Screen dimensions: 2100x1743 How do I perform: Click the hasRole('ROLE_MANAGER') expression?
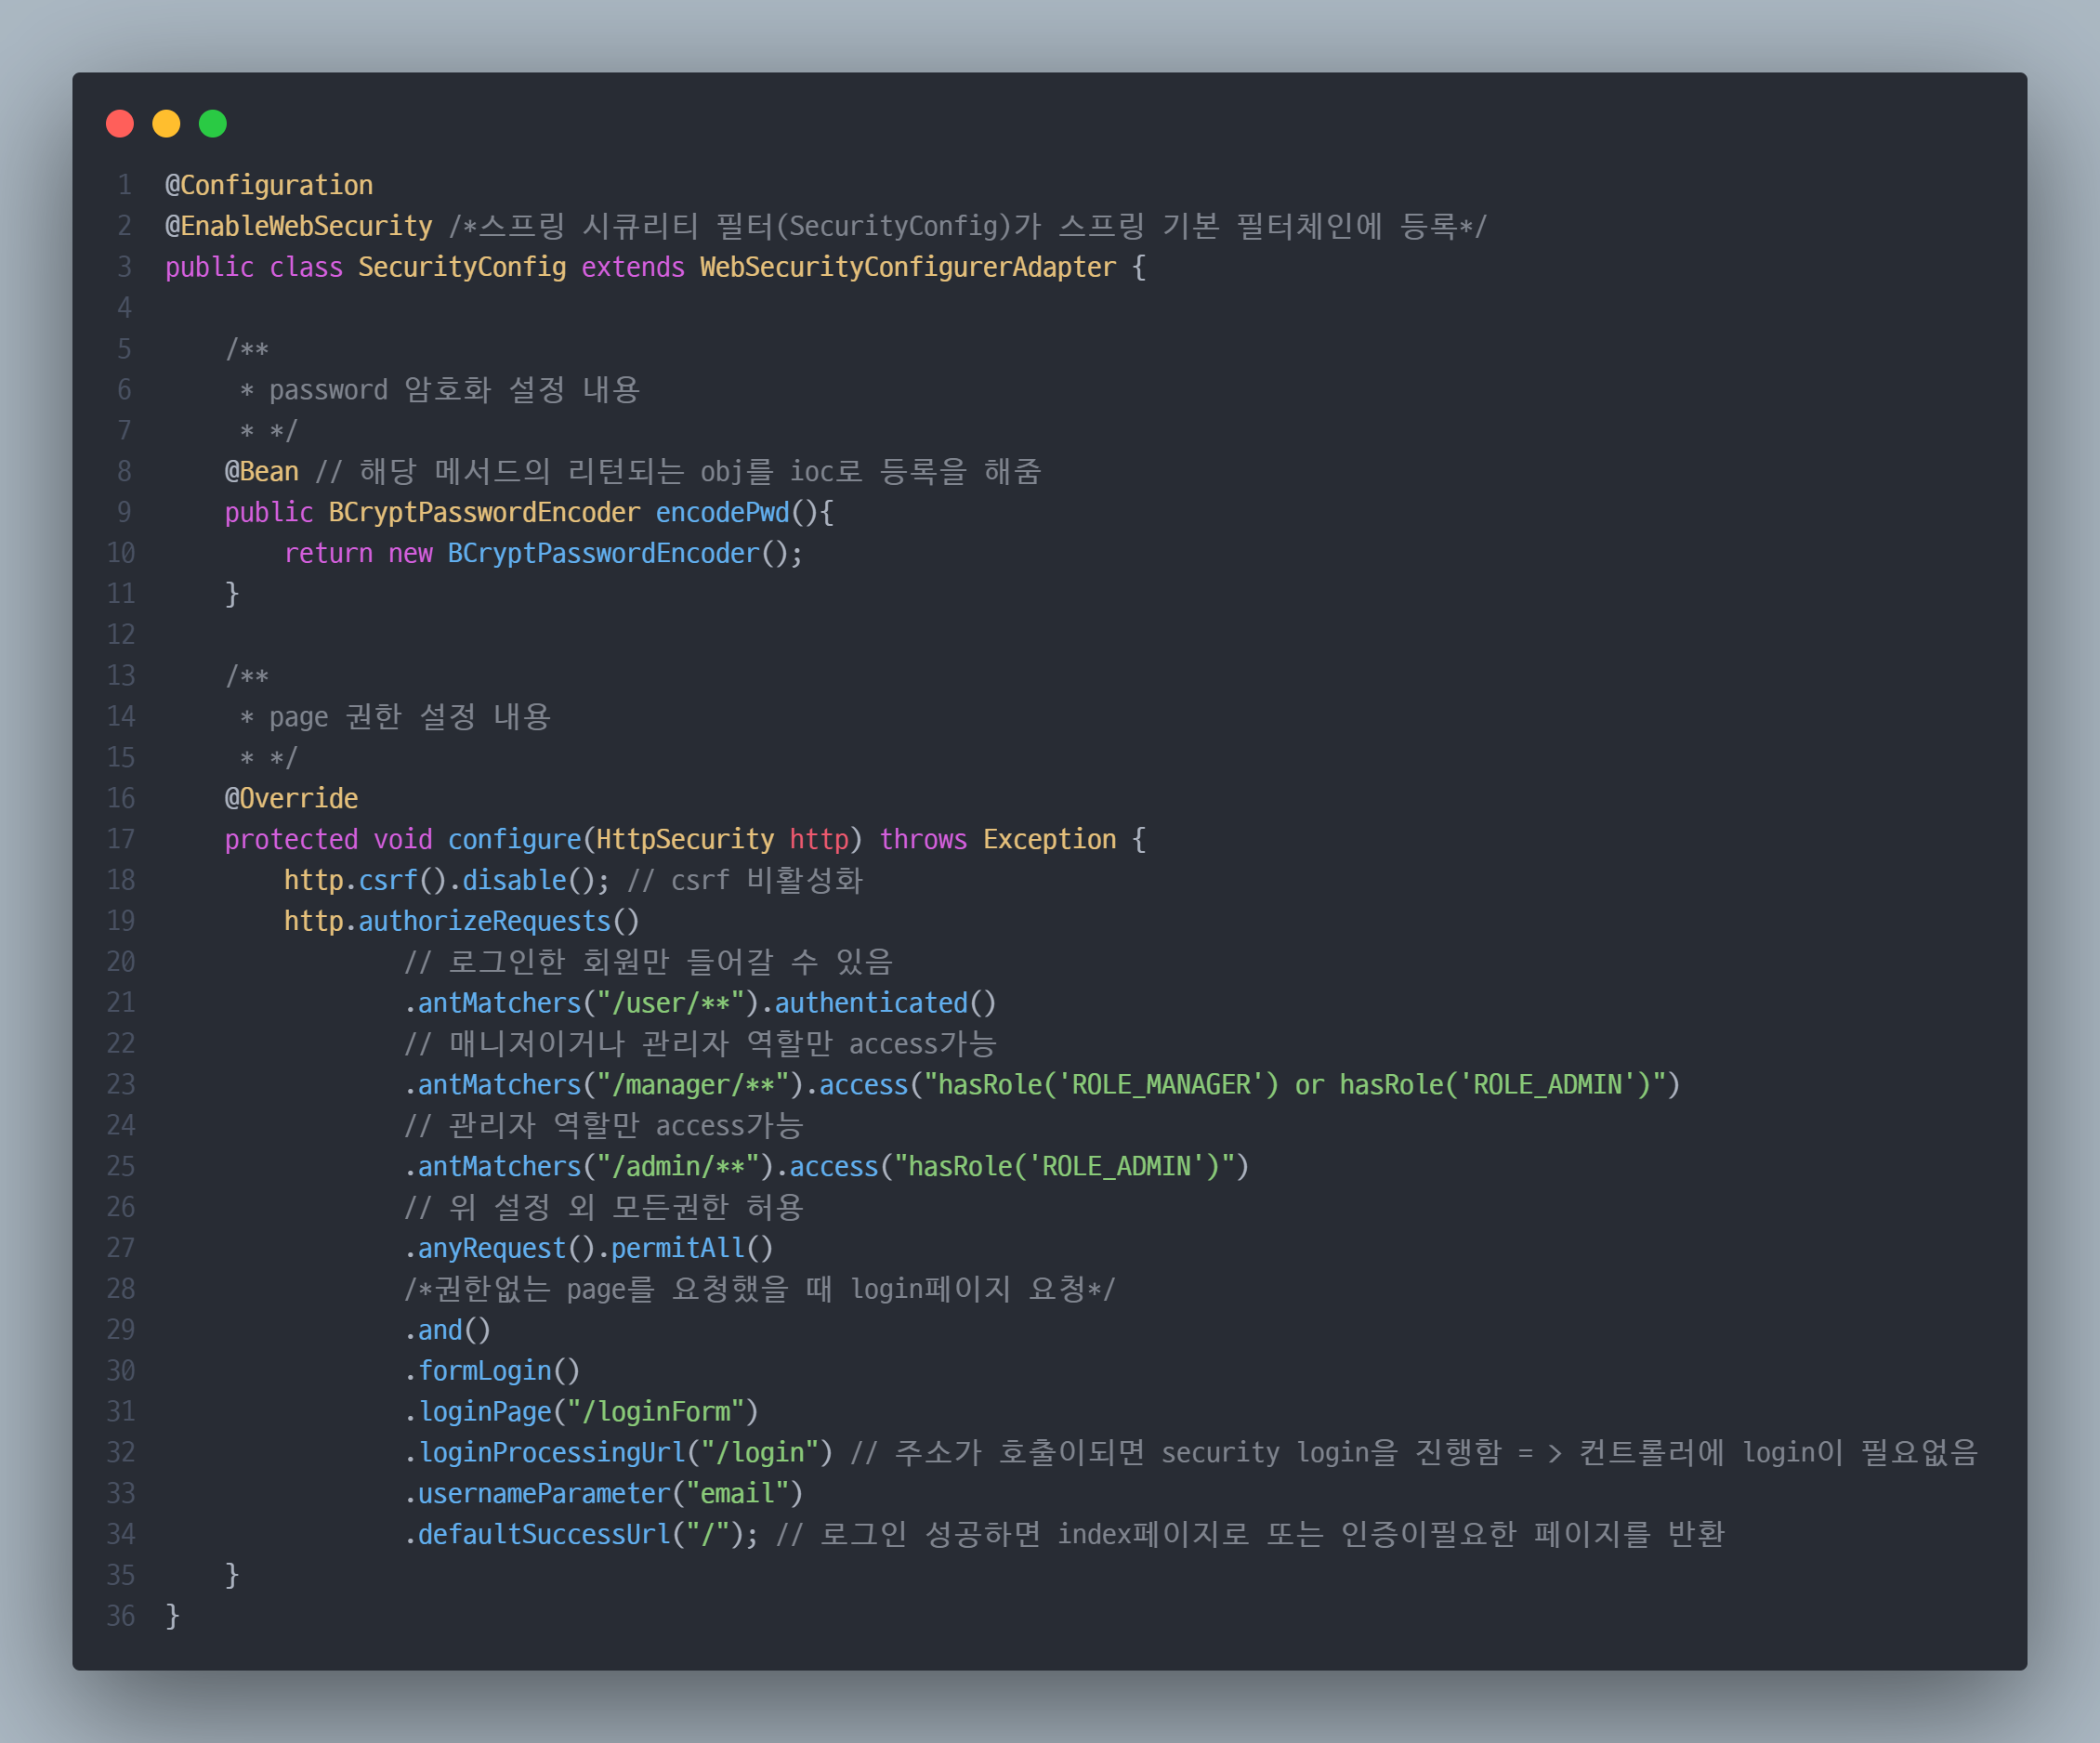tap(1108, 1086)
